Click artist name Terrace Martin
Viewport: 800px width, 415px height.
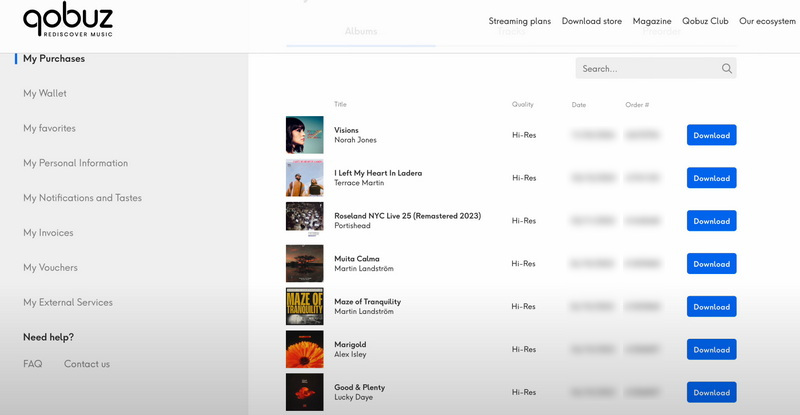coord(359,183)
